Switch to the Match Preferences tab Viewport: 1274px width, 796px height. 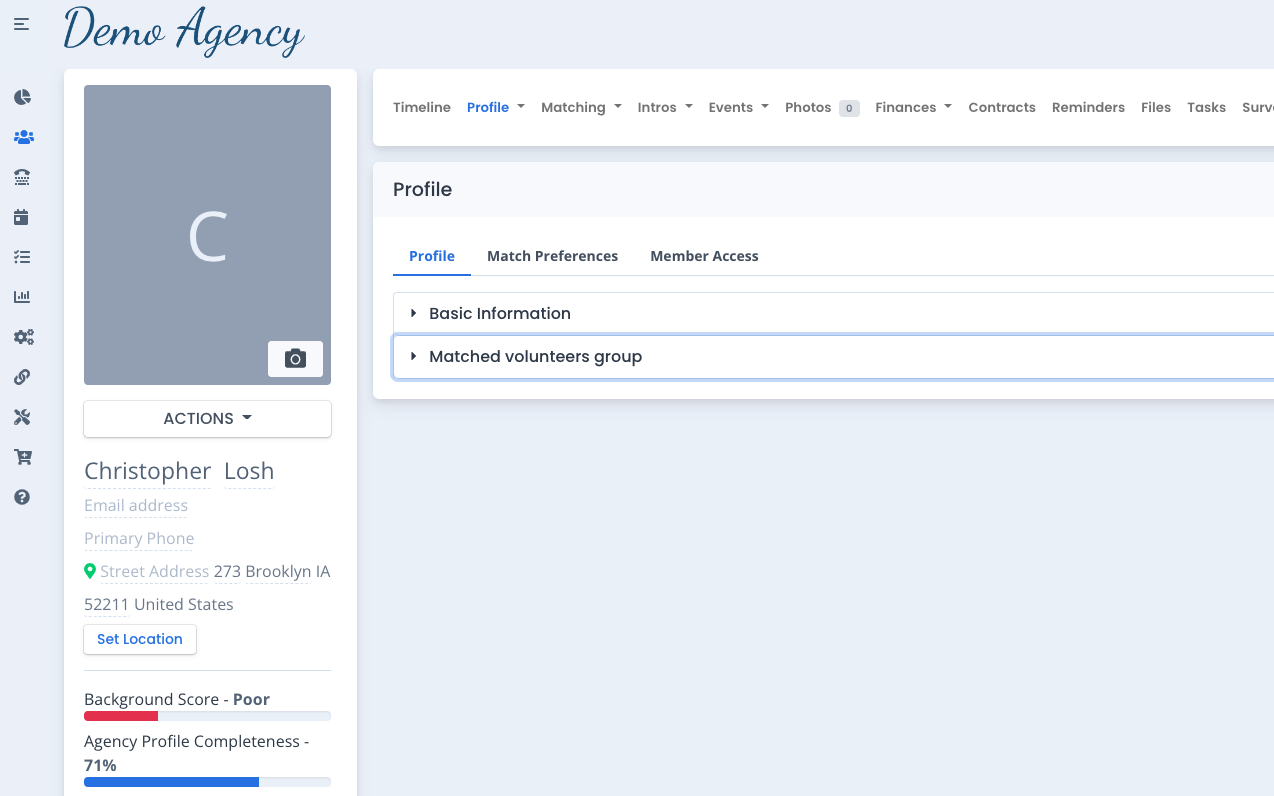point(552,256)
